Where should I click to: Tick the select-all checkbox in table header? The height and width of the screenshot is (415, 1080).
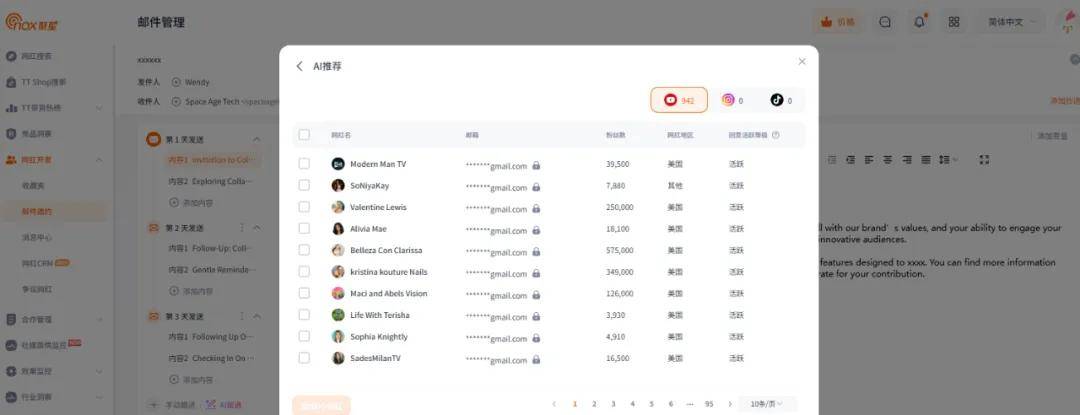304,135
